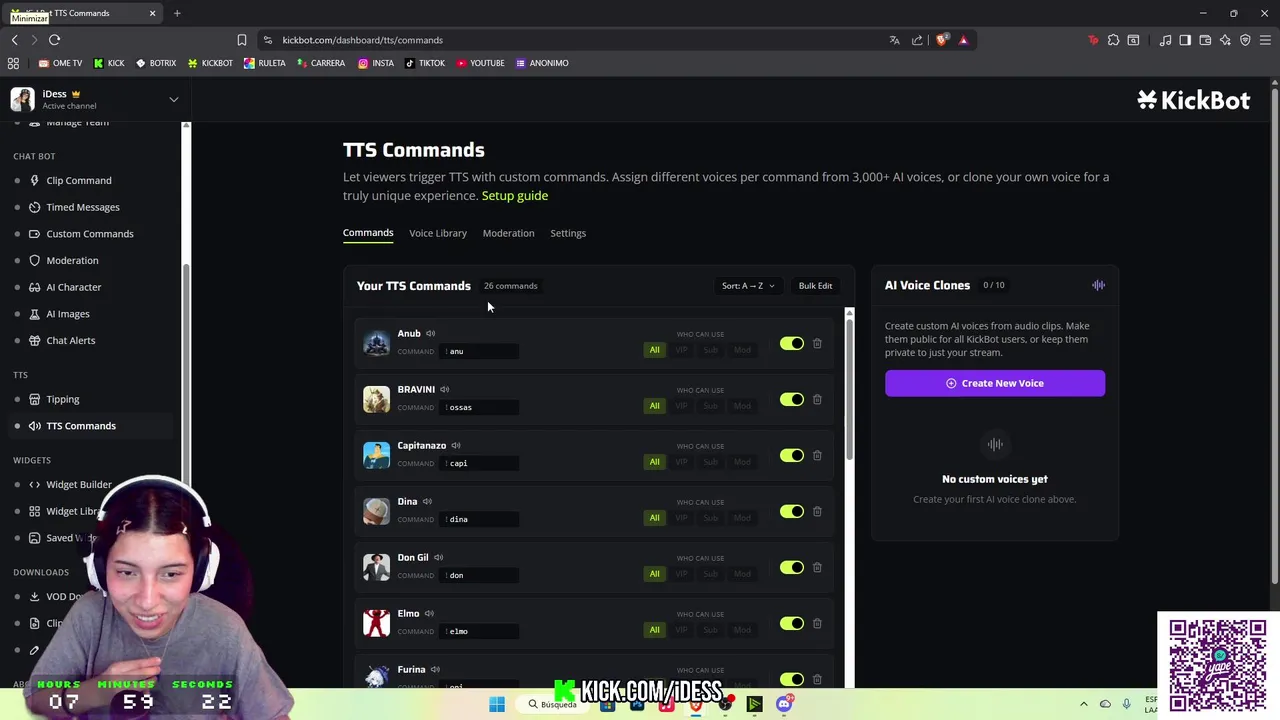Remove the Capitanazo command via trash icon
The height and width of the screenshot is (720, 1280).
pos(817,455)
